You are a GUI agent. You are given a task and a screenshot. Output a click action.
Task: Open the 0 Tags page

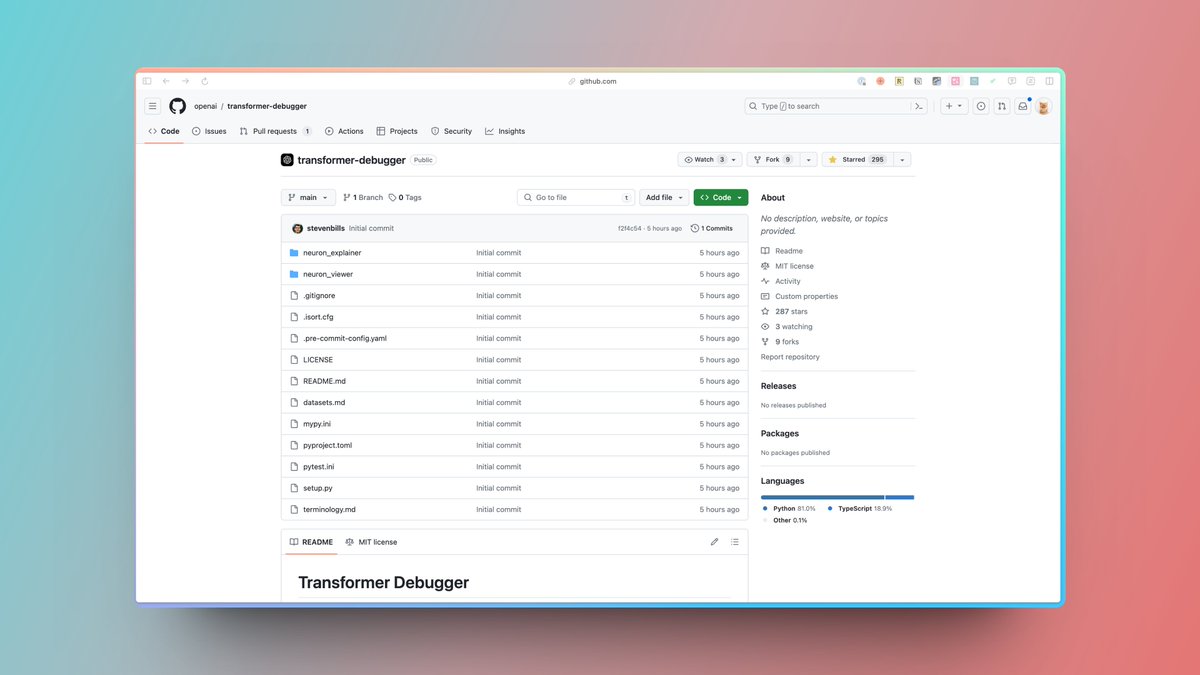pyautogui.click(x=405, y=198)
